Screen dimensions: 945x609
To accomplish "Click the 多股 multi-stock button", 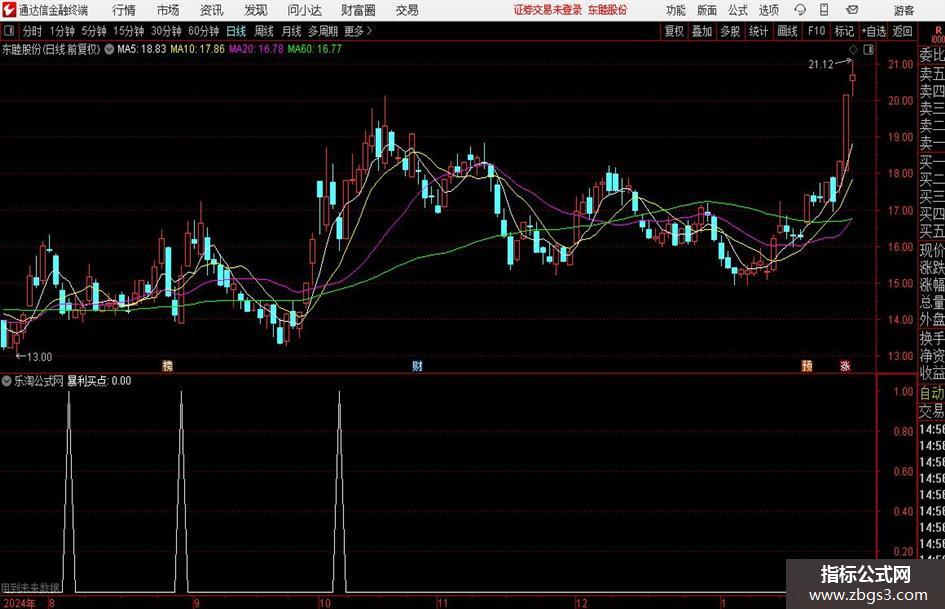I will [730, 31].
